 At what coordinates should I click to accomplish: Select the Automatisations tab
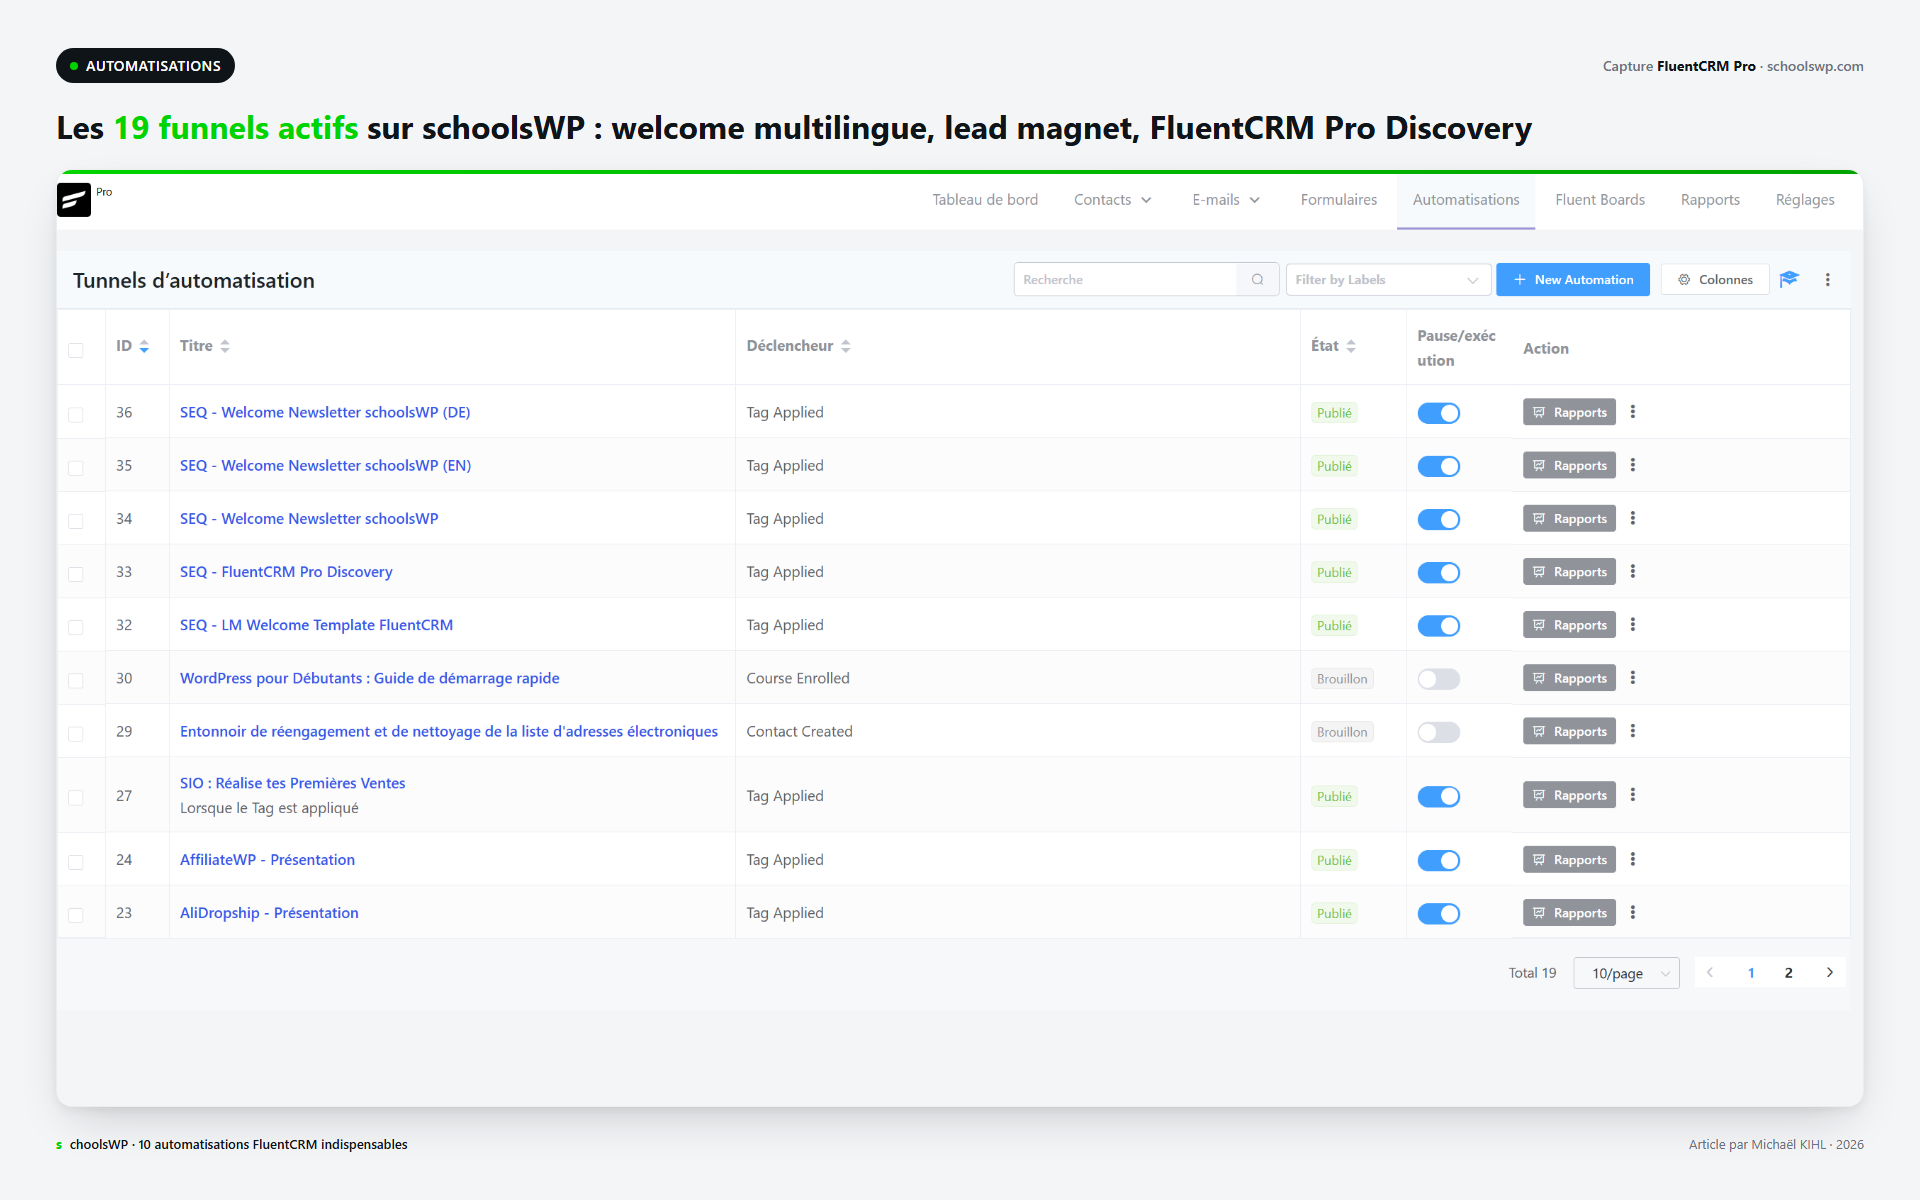(x=1465, y=200)
